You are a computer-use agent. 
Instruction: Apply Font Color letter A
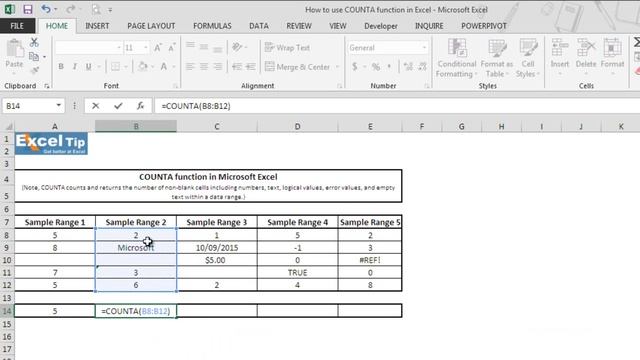coord(164,67)
